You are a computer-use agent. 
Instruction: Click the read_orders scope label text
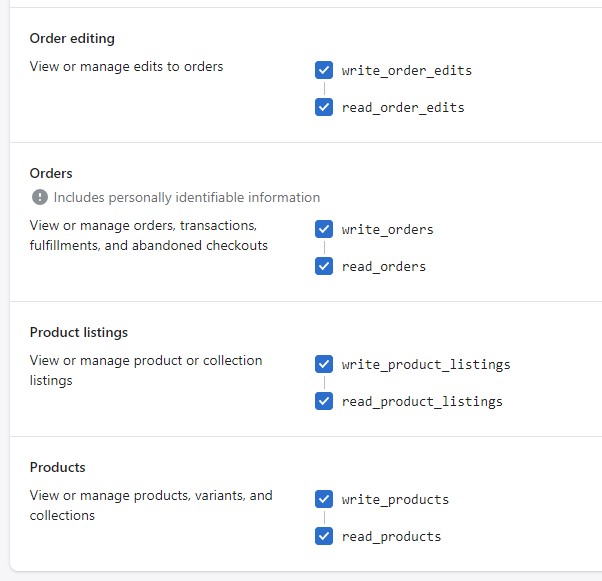coord(384,266)
